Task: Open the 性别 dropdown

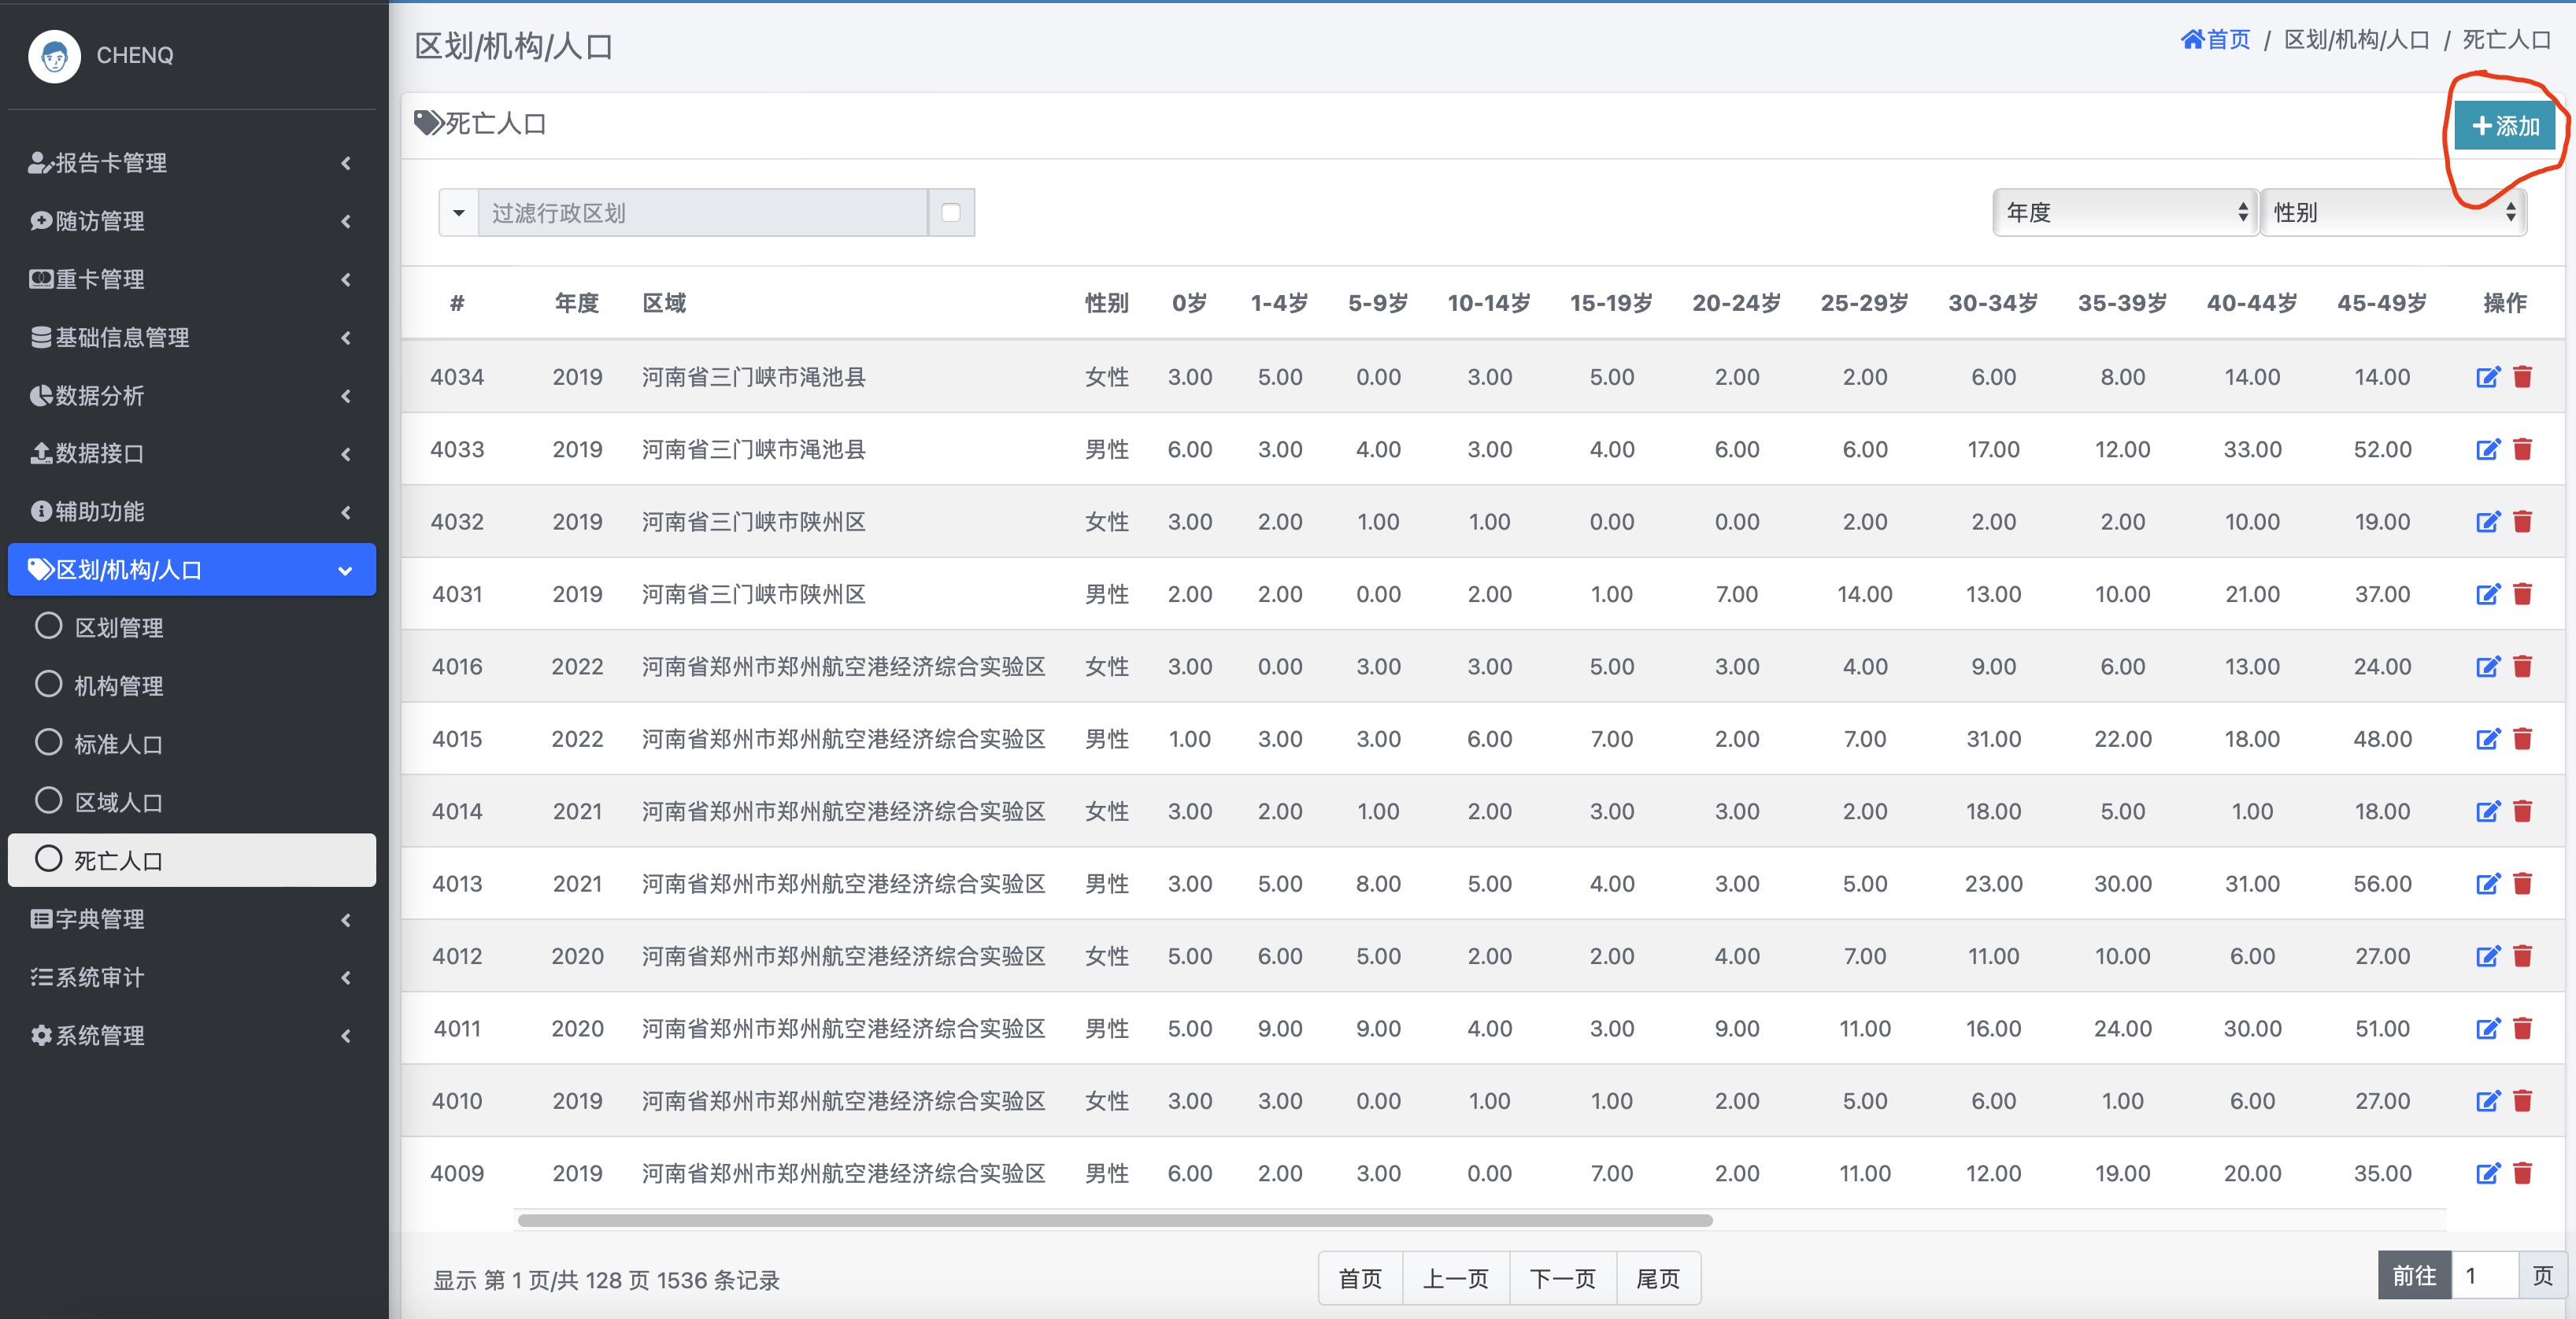Action: click(2393, 213)
